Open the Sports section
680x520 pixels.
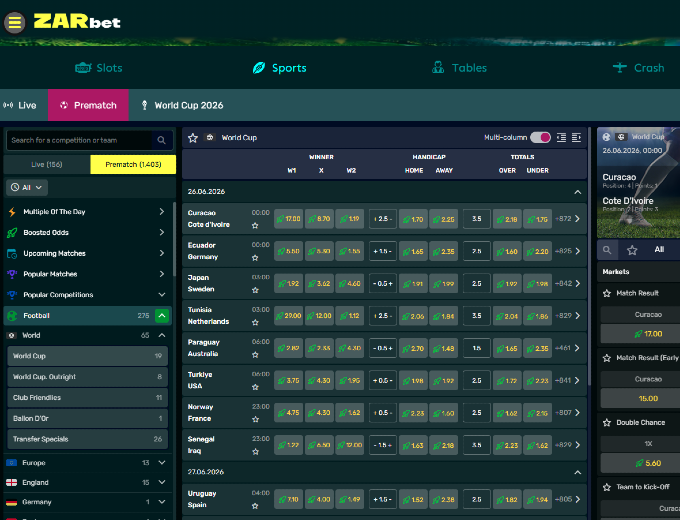coord(280,68)
